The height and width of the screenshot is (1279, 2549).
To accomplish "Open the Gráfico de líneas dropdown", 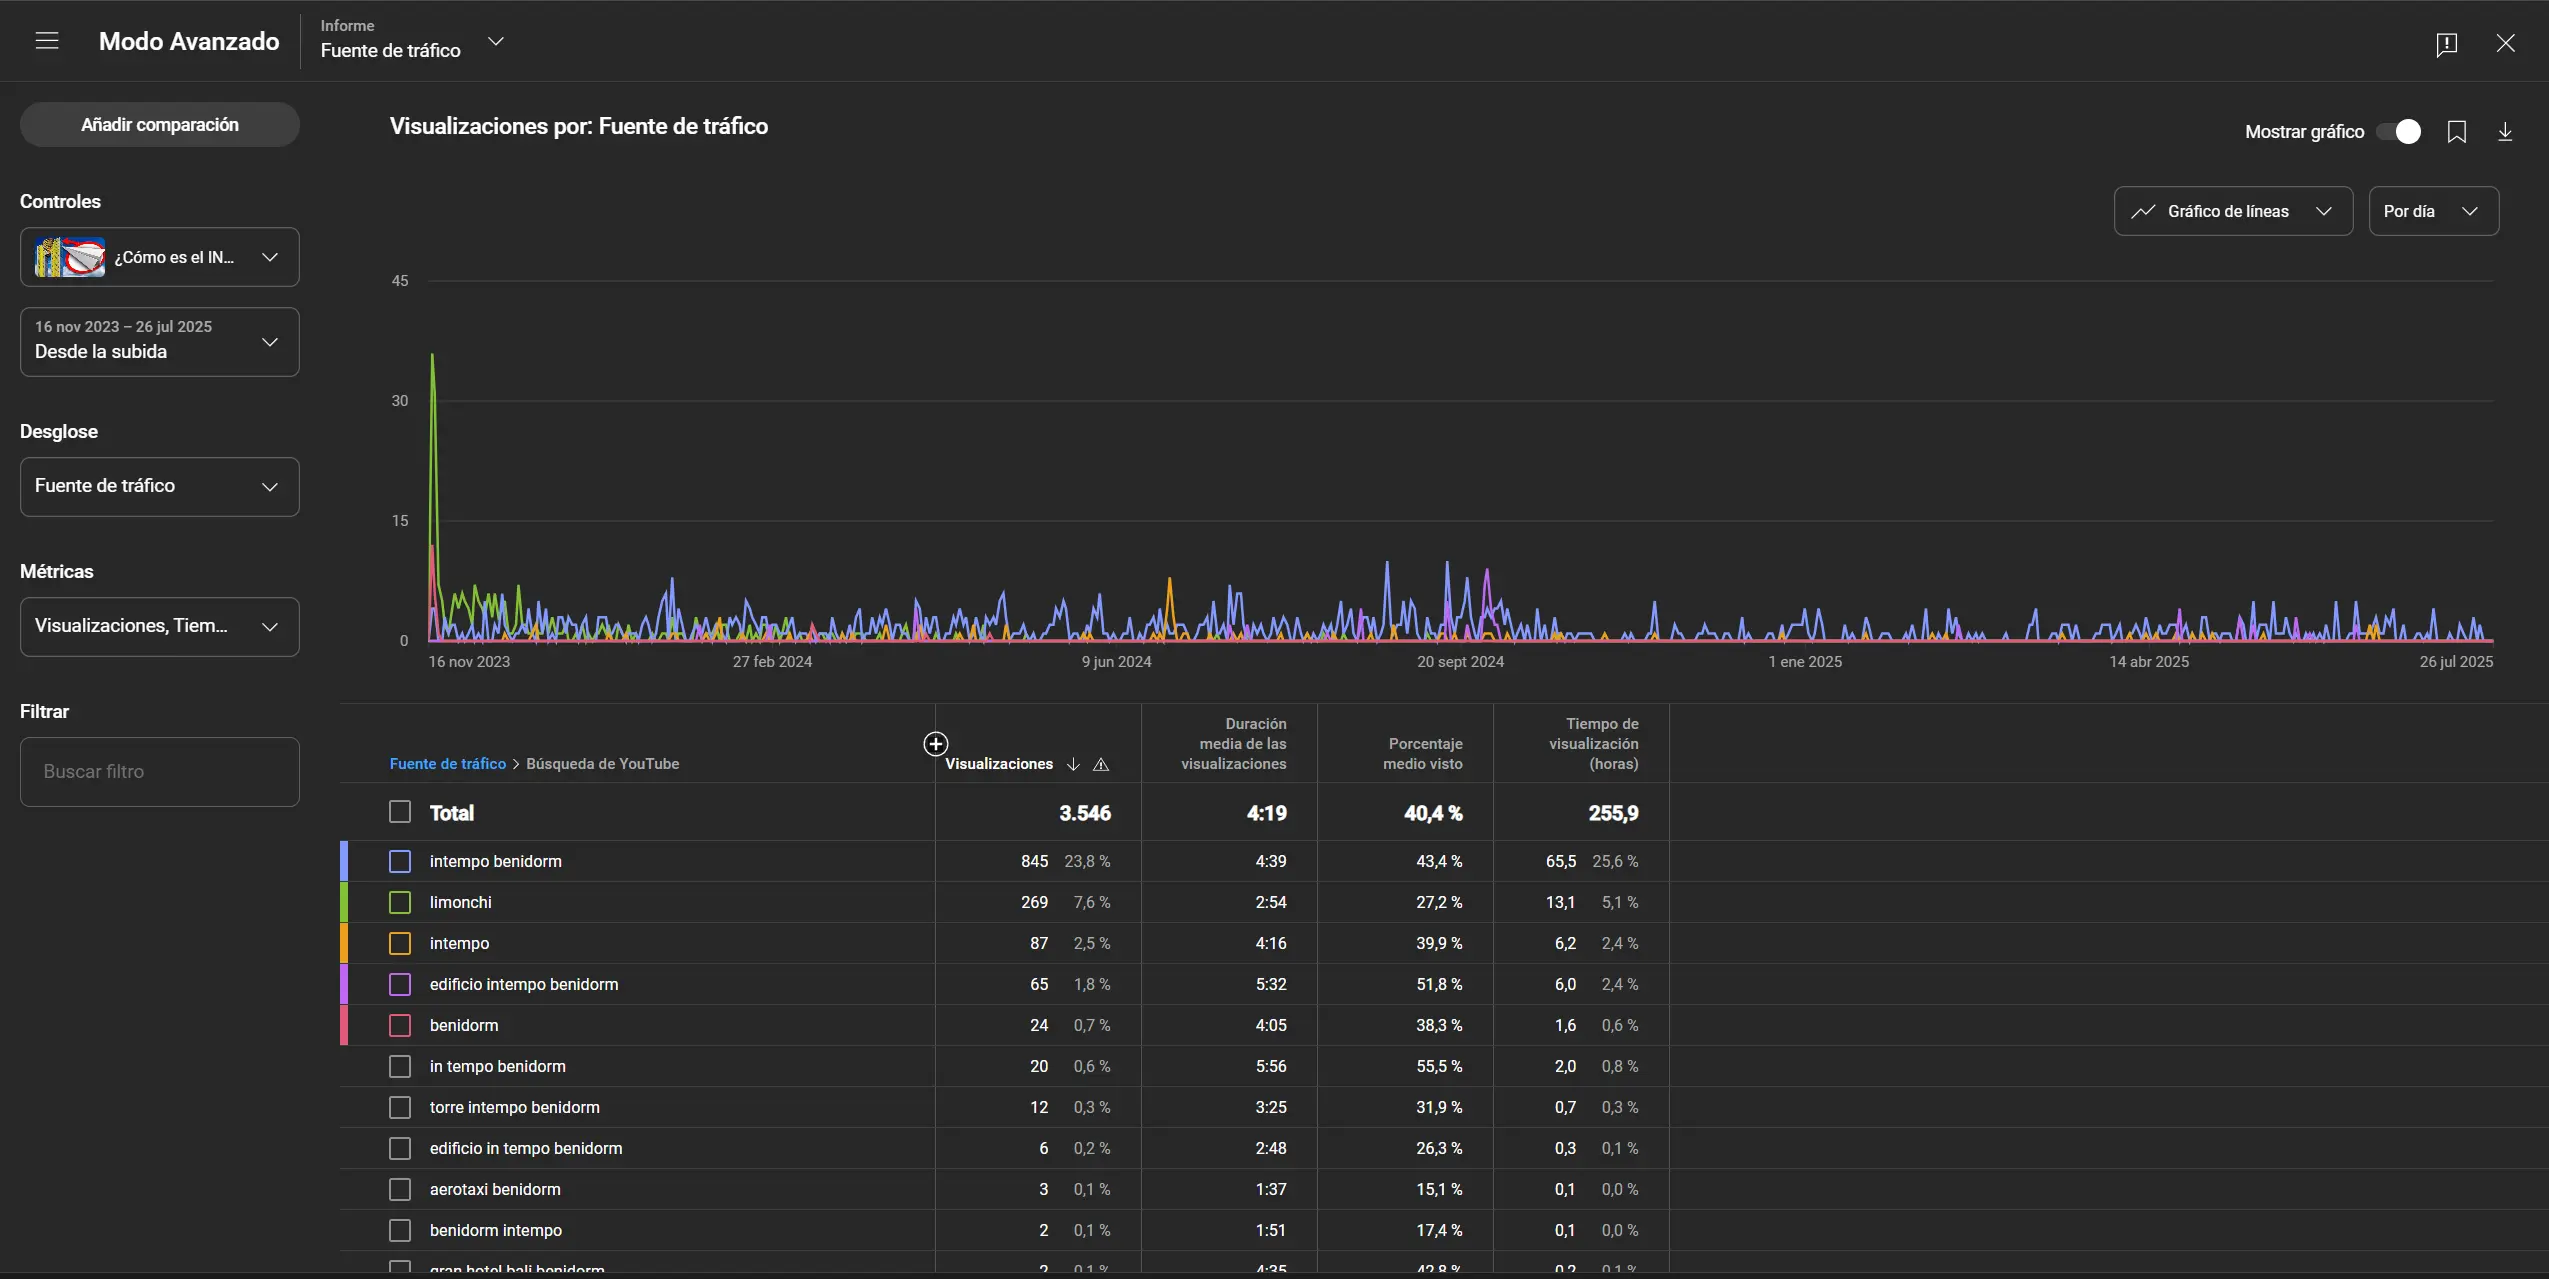I will click(x=2232, y=212).
